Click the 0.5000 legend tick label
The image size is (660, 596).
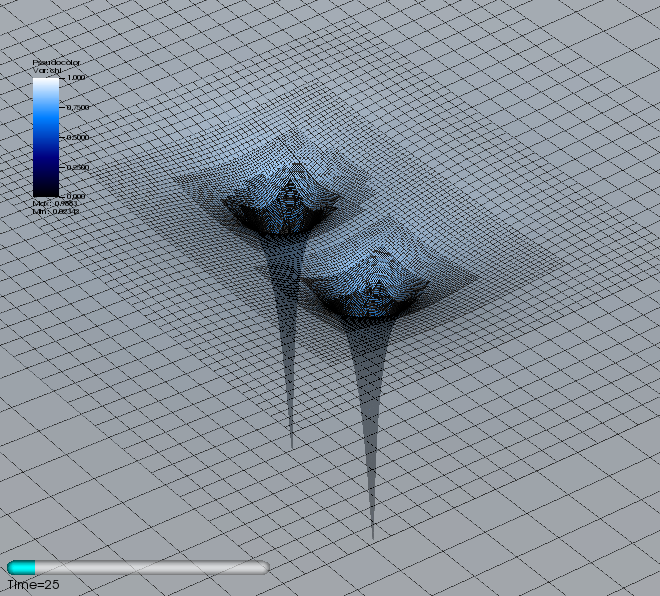[x=76, y=137]
